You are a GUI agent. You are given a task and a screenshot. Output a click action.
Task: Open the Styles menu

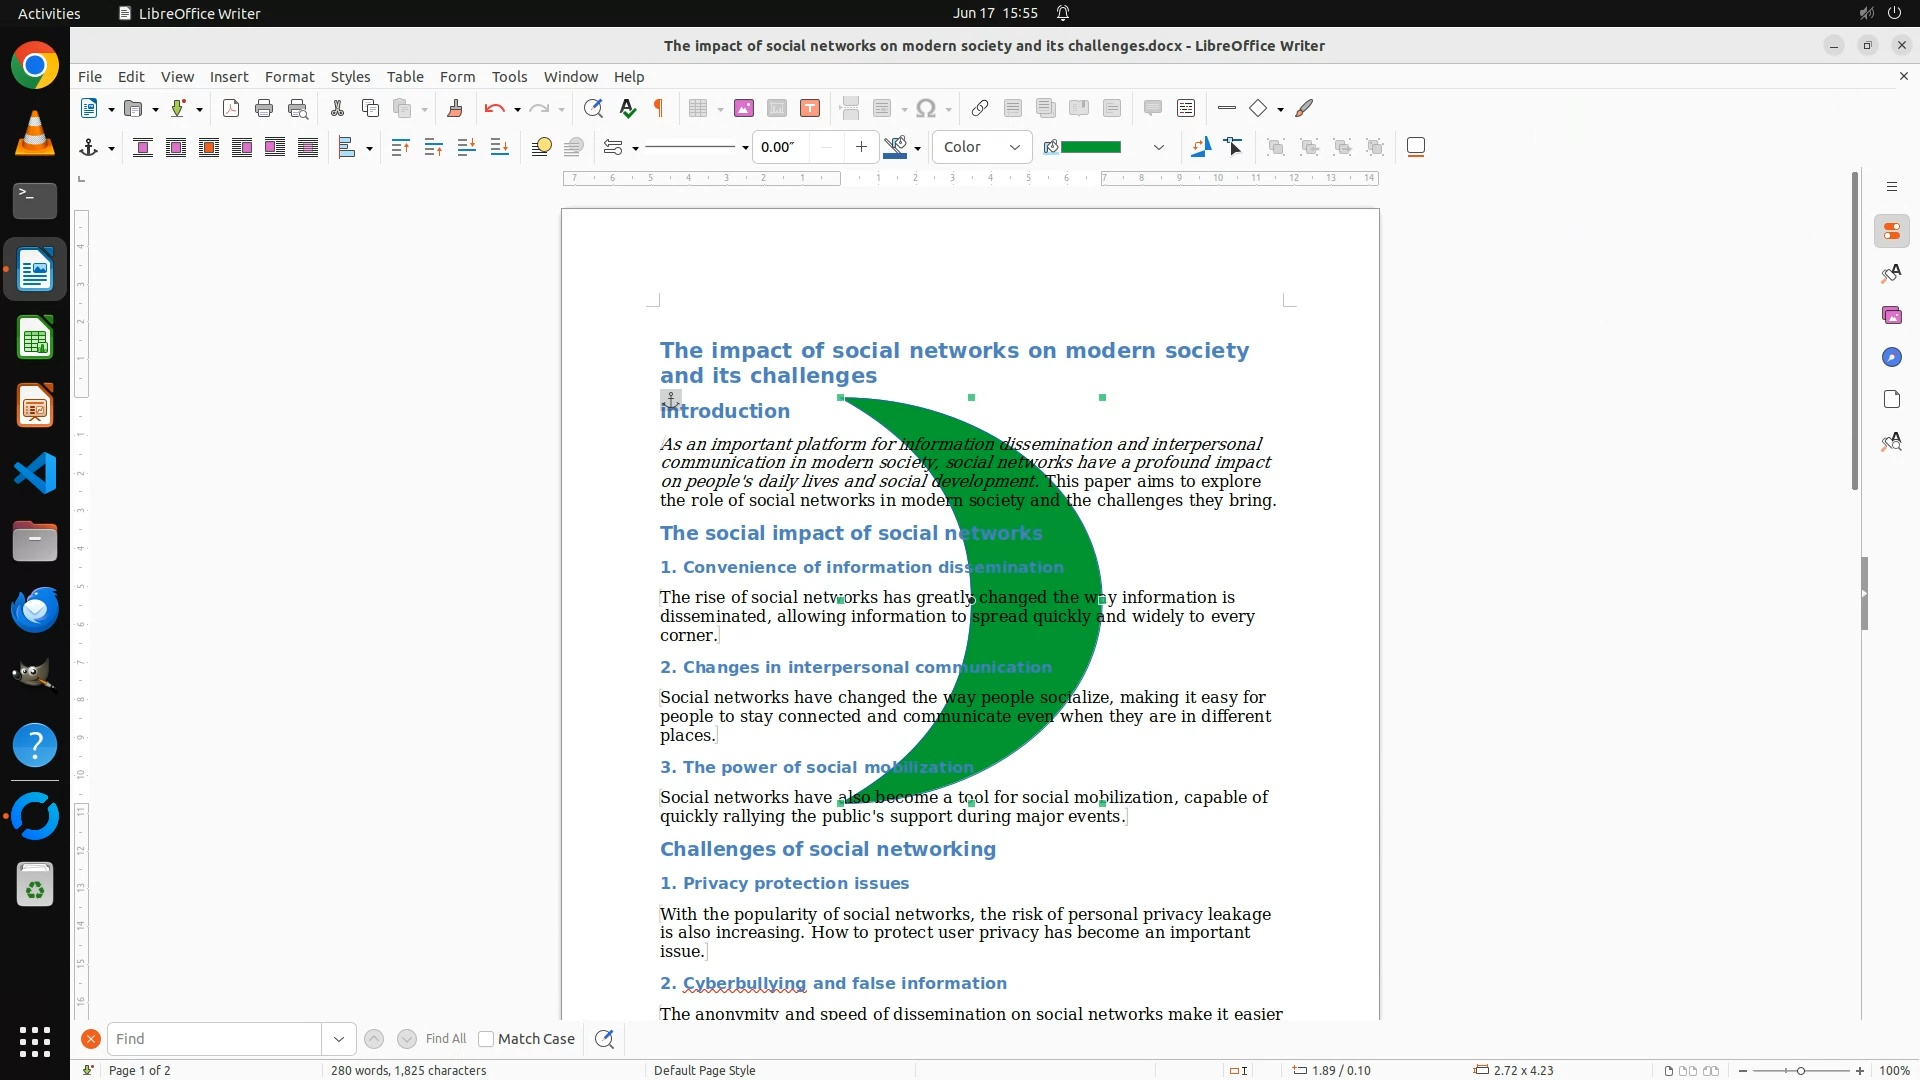pyautogui.click(x=350, y=77)
